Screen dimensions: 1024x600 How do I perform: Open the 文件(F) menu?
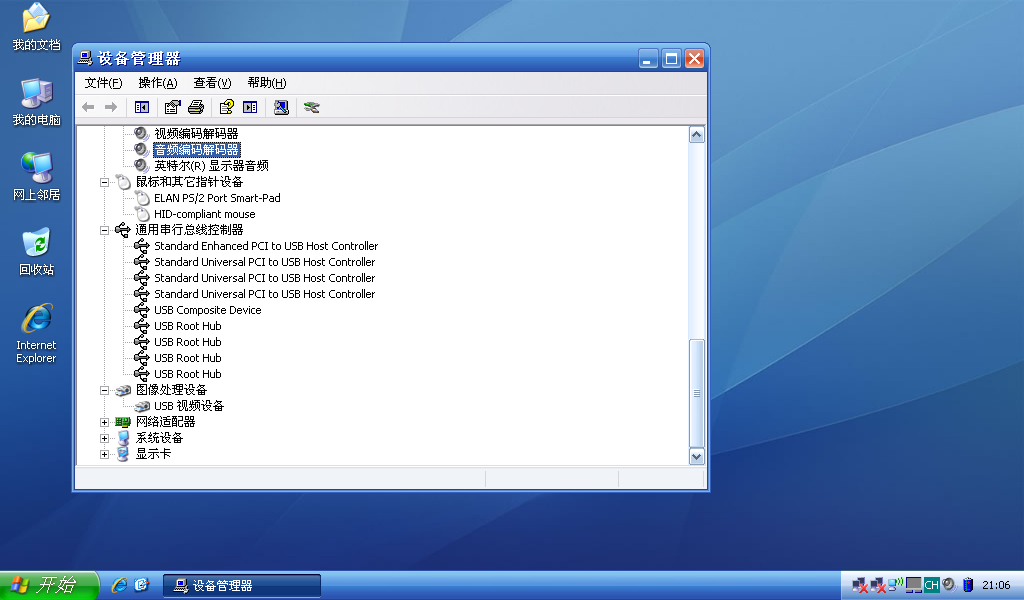(103, 83)
